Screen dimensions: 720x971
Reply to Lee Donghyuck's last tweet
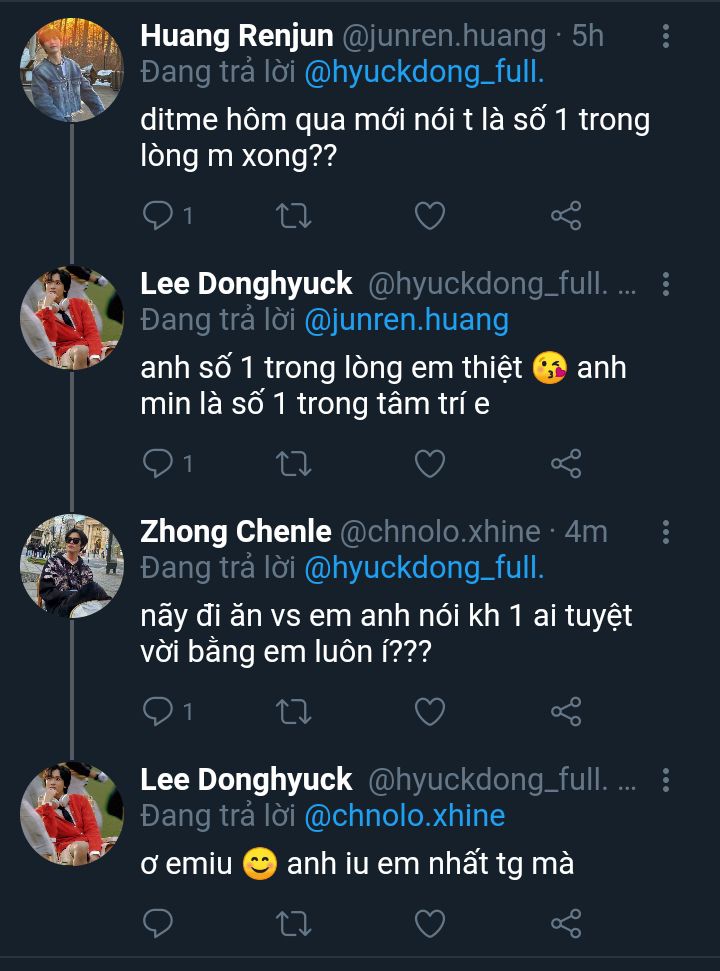pyautogui.click(x=159, y=921)
